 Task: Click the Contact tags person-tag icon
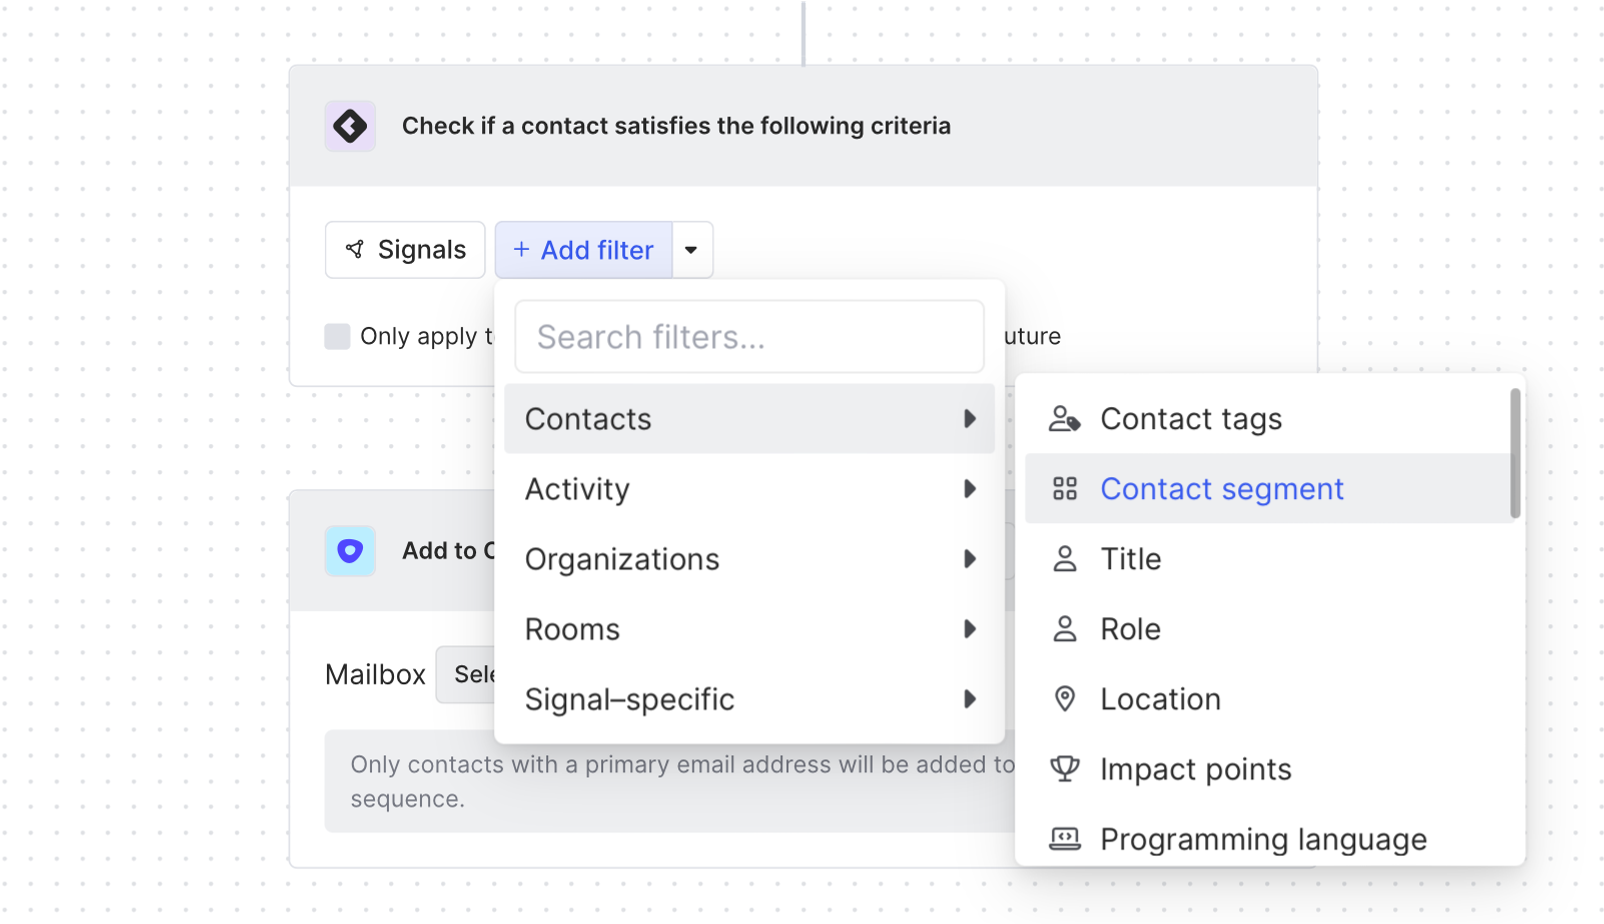1064,419
